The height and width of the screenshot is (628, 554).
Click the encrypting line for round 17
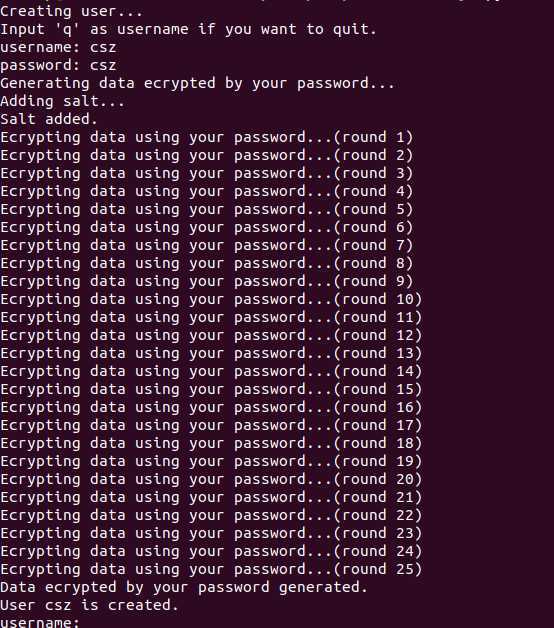pyautogui.click(x=211, y=425)
